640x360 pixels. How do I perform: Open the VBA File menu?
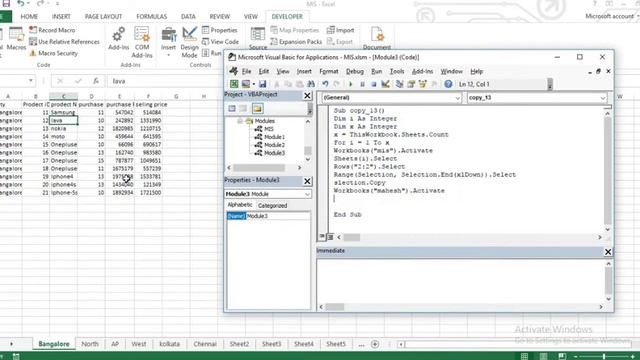(x=246, y=71)
